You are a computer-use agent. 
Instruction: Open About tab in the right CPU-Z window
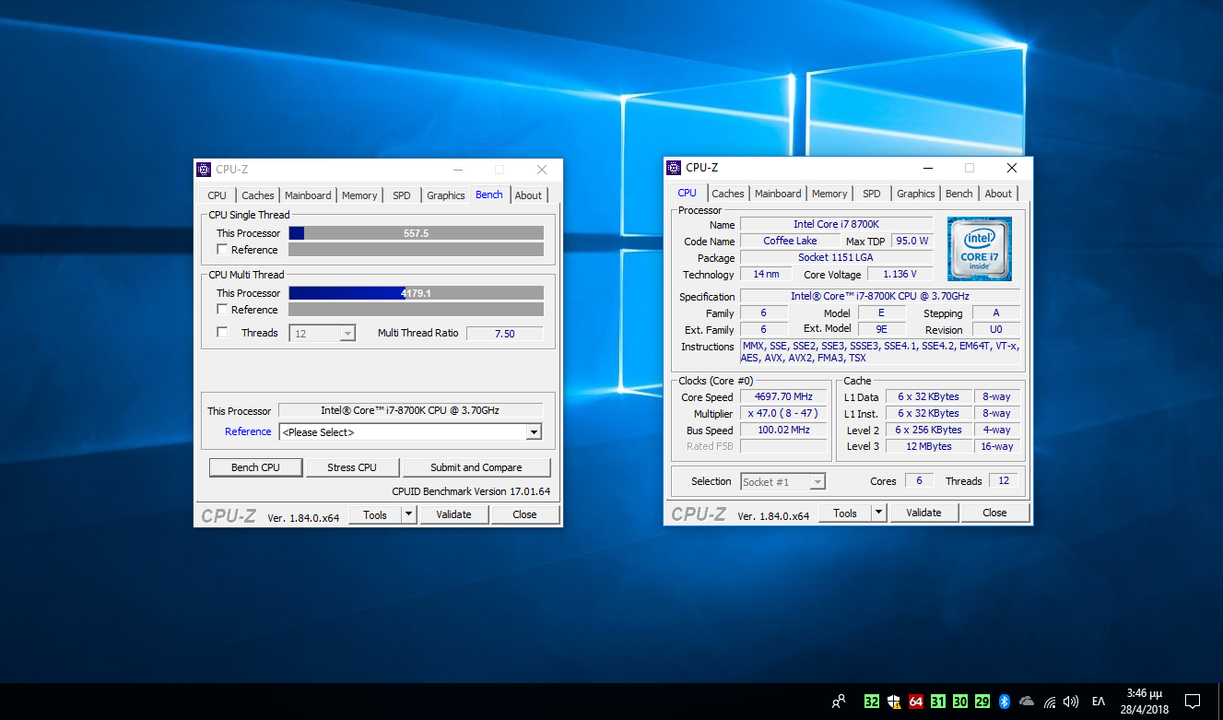[998, 194]
